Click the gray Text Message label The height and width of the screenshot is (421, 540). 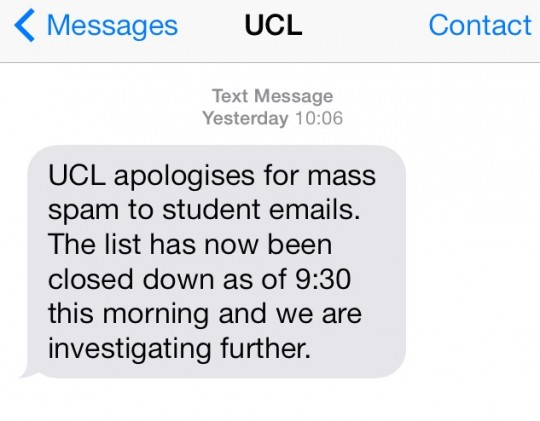click(272, 96)
